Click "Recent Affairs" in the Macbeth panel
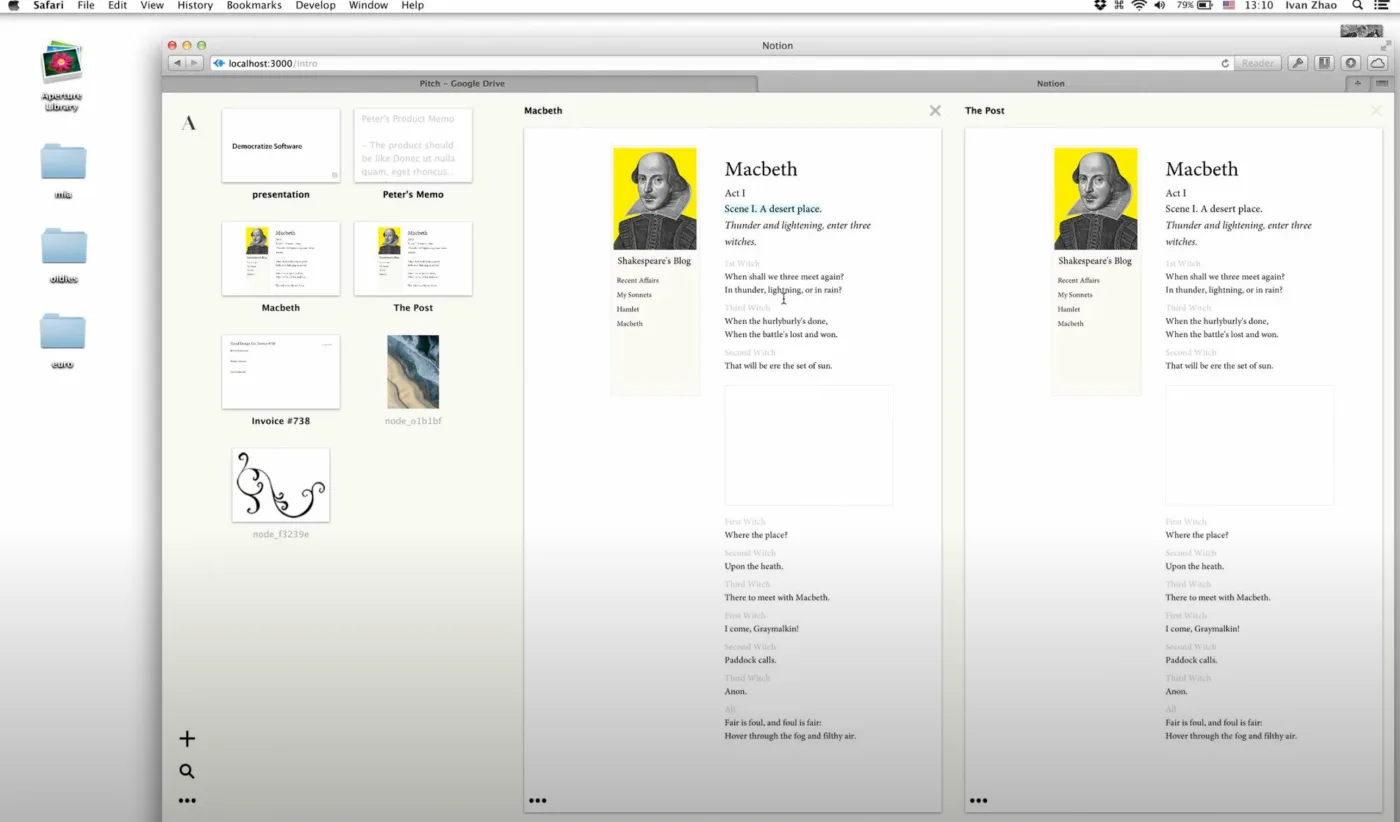Viewport: 1400px width, 822px height. pos(638,281)
